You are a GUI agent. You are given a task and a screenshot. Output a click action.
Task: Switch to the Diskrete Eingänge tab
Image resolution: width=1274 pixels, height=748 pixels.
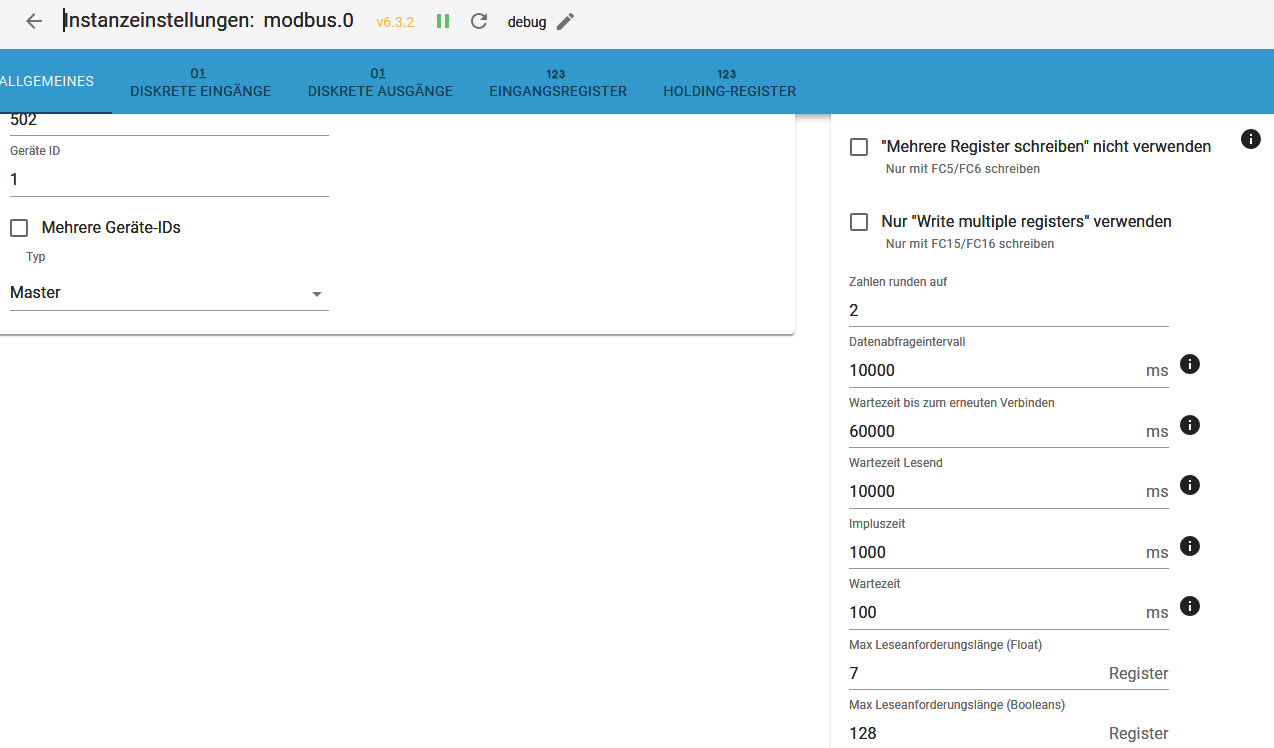[x=200, y=82]
